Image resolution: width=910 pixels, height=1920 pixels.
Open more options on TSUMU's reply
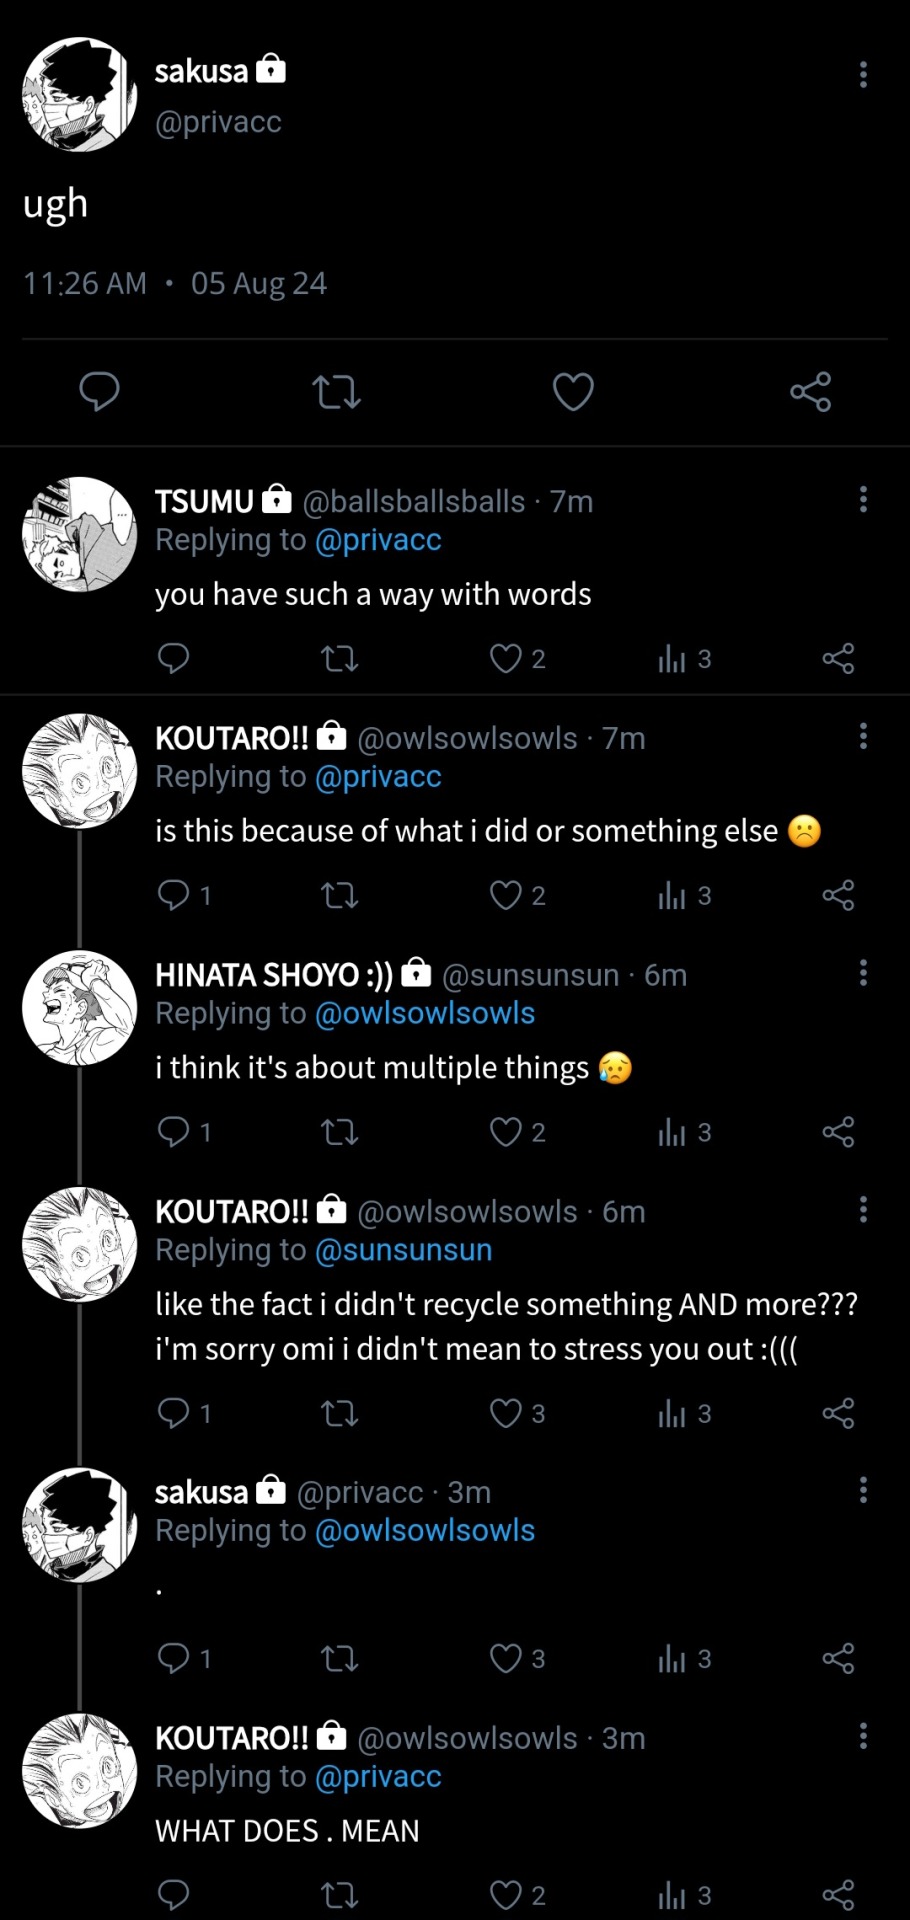point(863,500)
